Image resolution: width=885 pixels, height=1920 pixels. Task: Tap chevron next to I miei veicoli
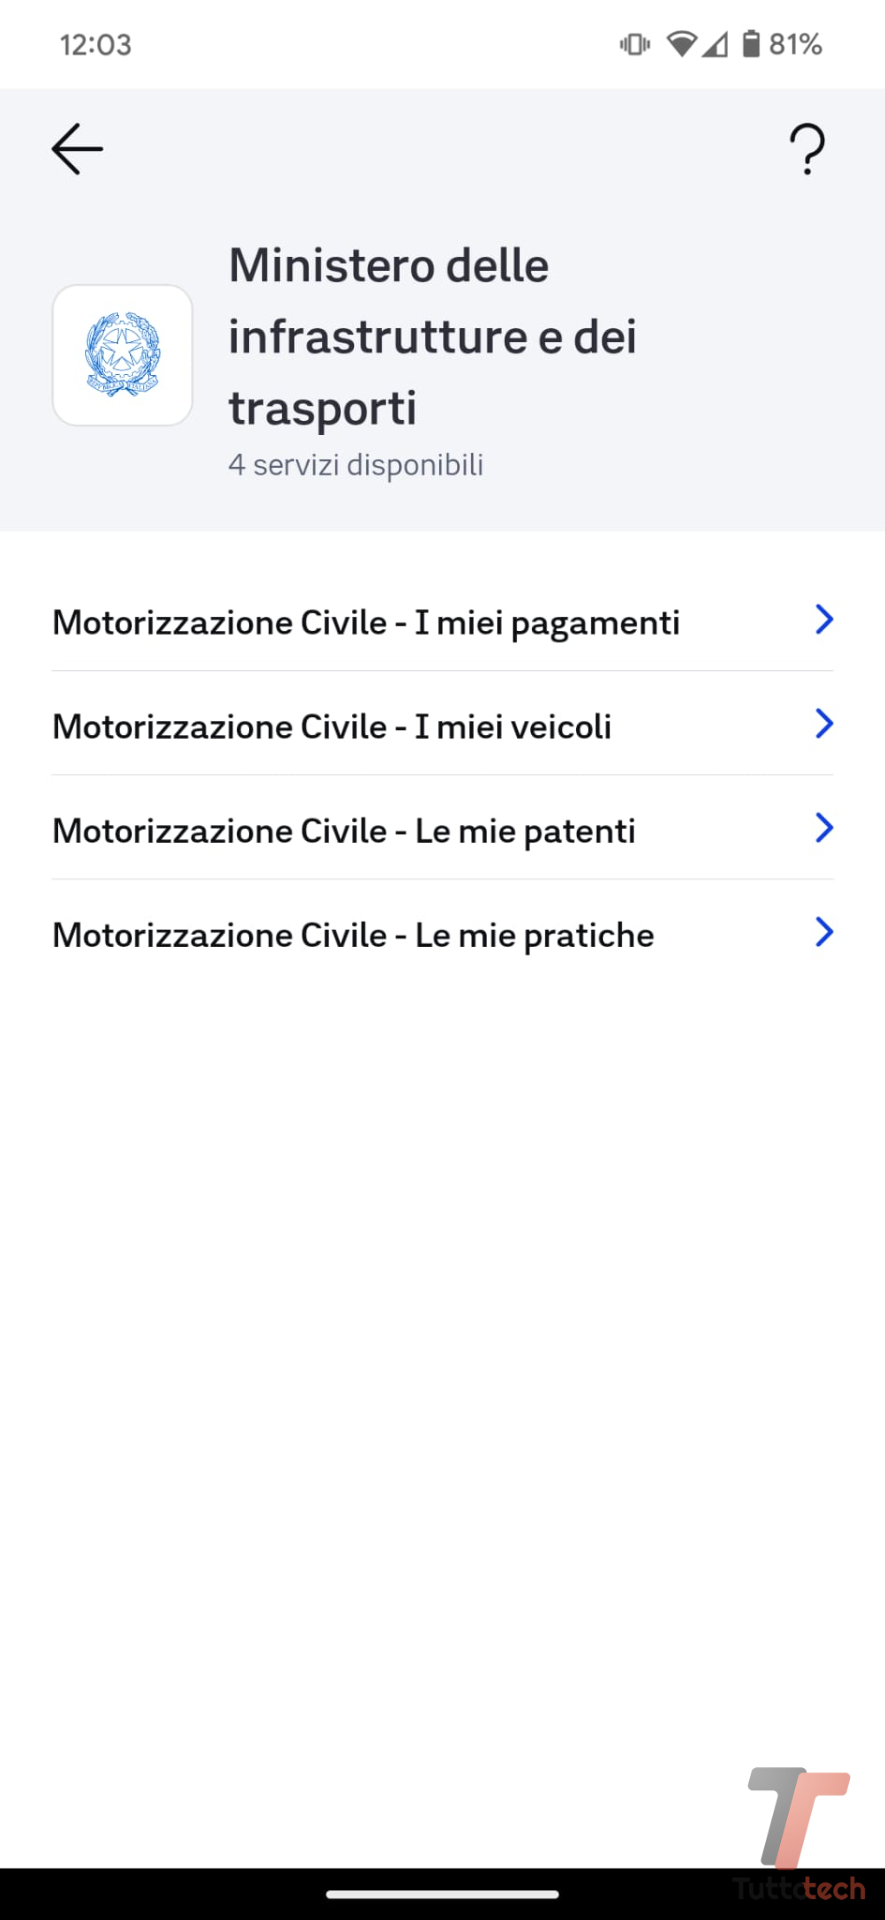tap(824, 724)
